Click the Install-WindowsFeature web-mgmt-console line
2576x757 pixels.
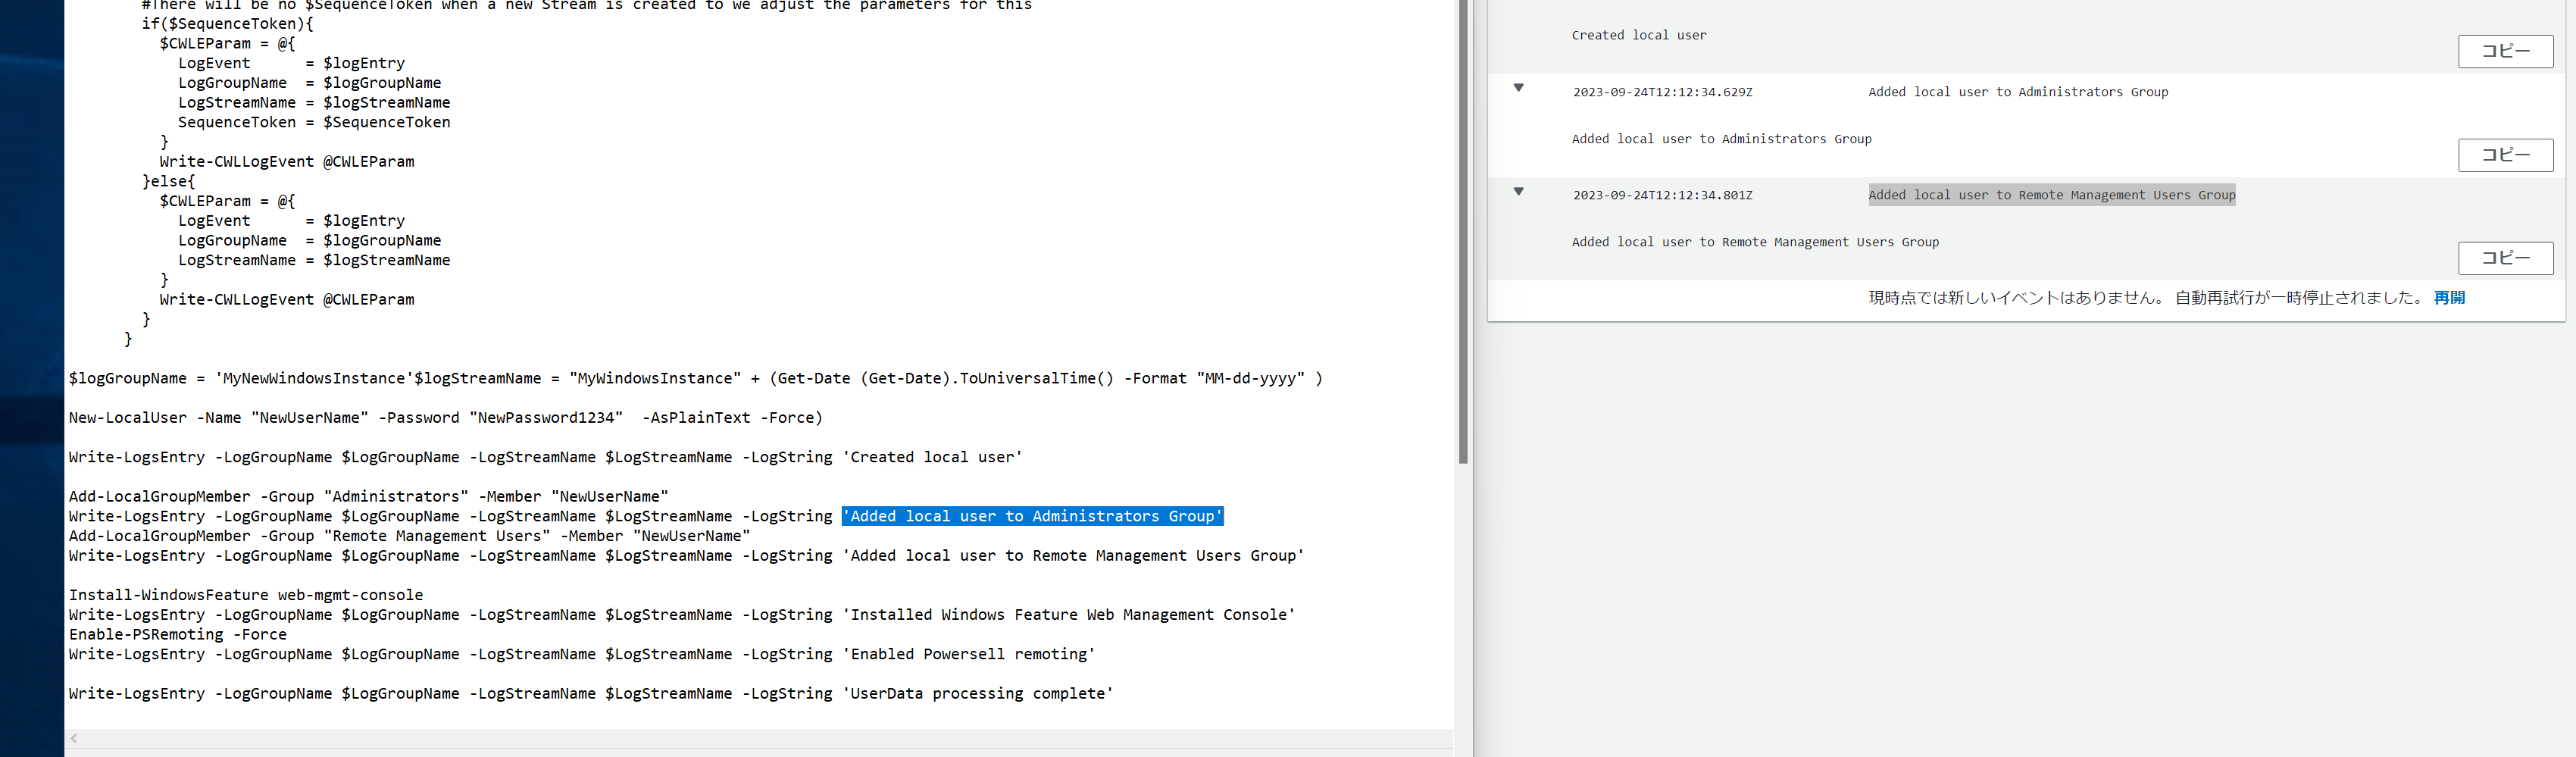(246, 595)
